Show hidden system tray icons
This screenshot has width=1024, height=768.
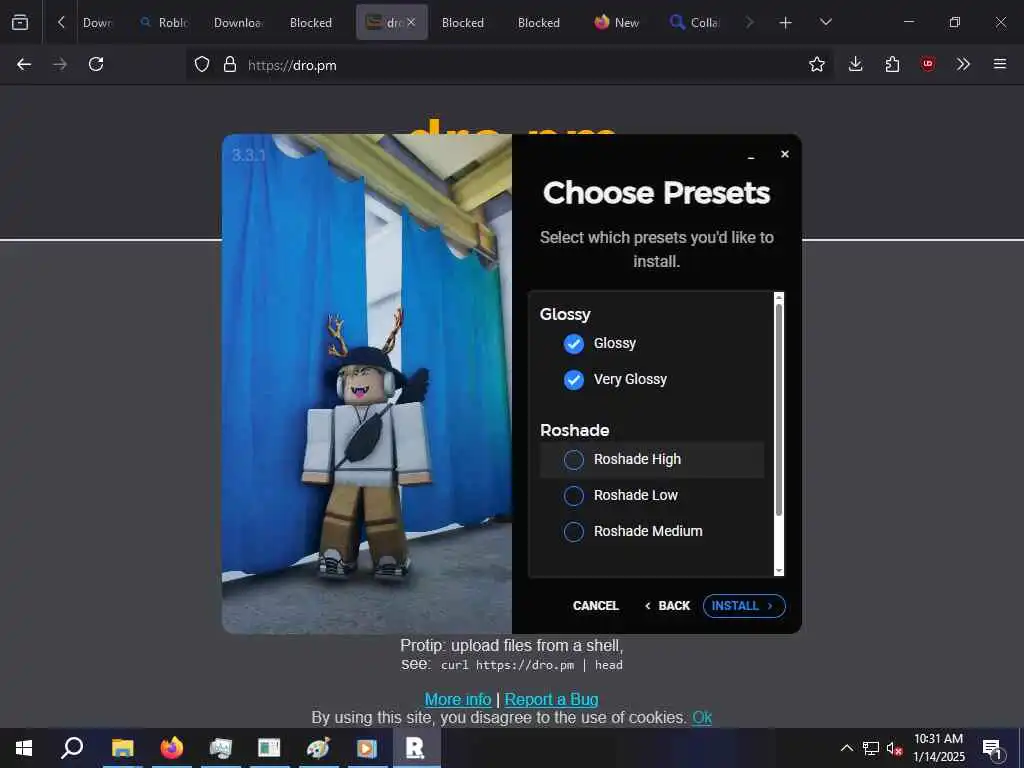point(846,748)
